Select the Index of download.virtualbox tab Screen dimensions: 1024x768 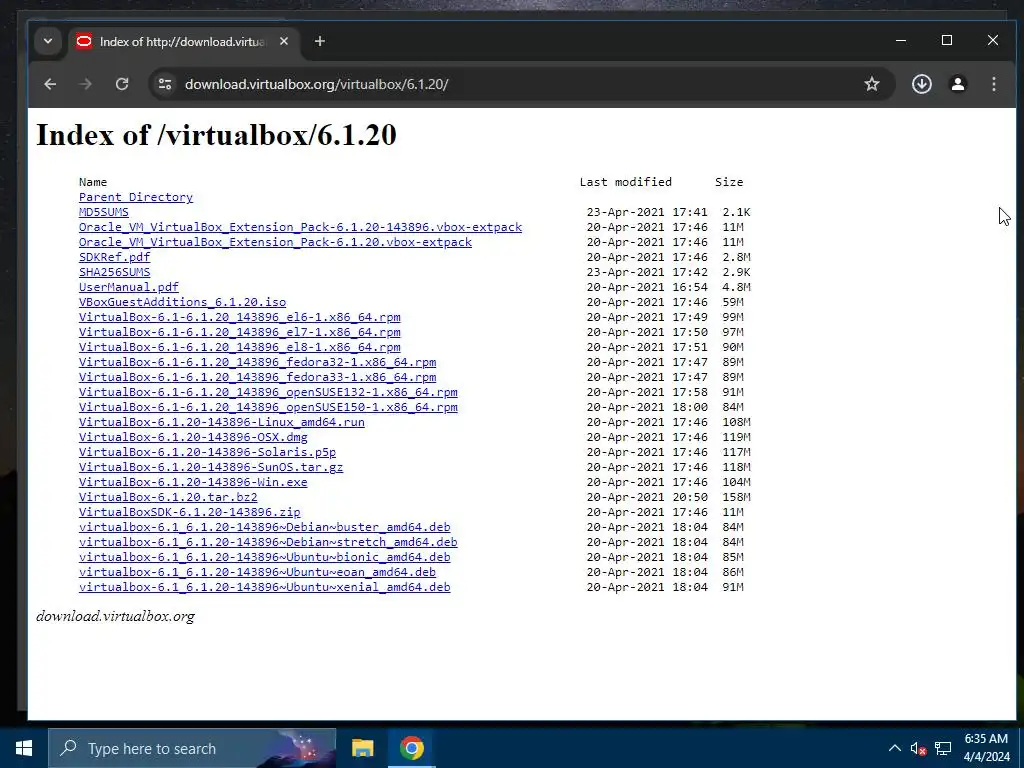pos(183,42)
